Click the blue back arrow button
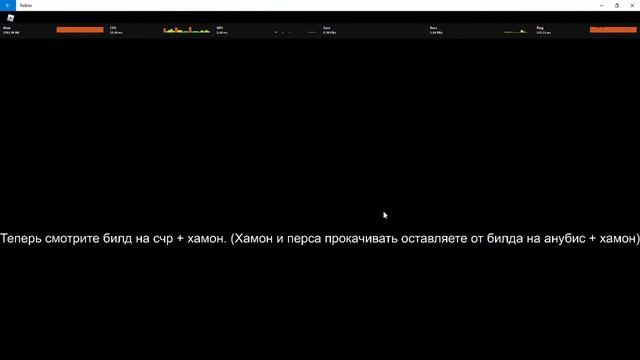The height and width of the screenshot is (360, 640). pos(8,5)
